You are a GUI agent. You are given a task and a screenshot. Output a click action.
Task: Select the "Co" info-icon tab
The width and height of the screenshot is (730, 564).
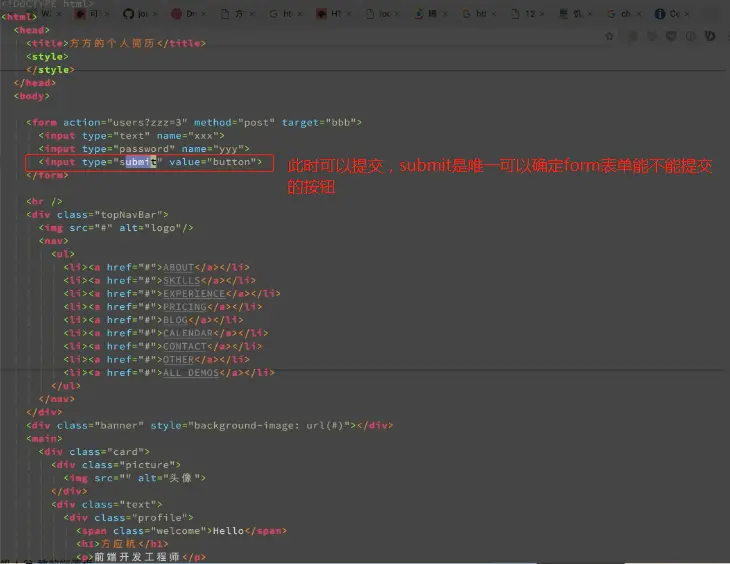pos(668,14)
